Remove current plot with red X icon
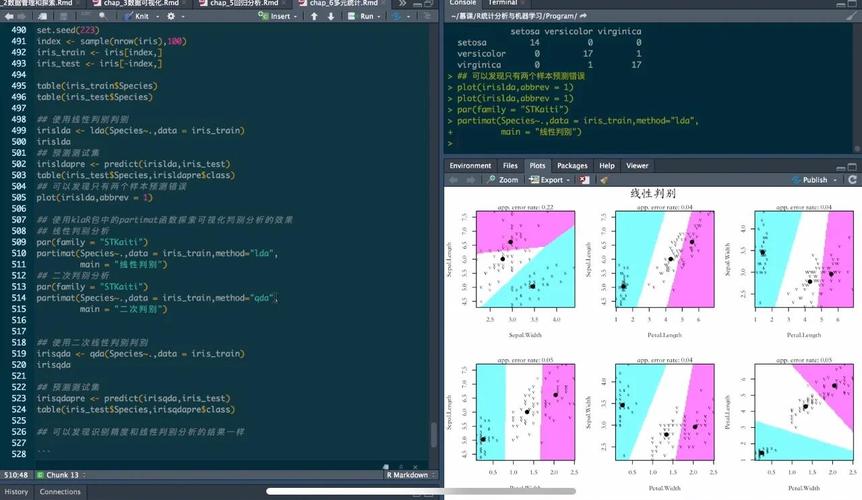 pyautogui.click(x=585, y=180)
